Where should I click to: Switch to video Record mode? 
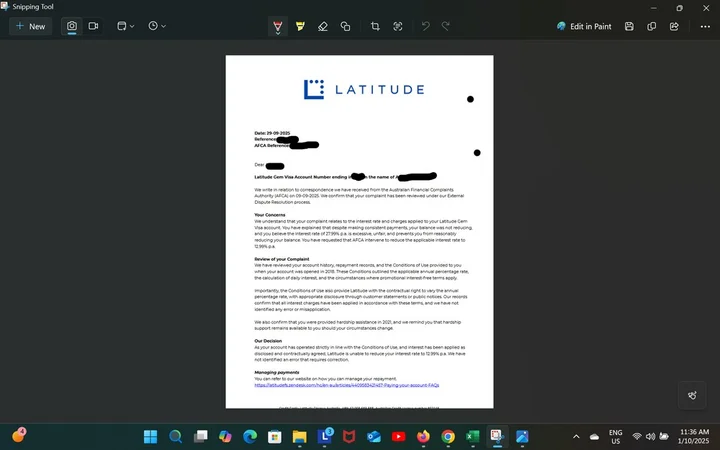point(93,26)
